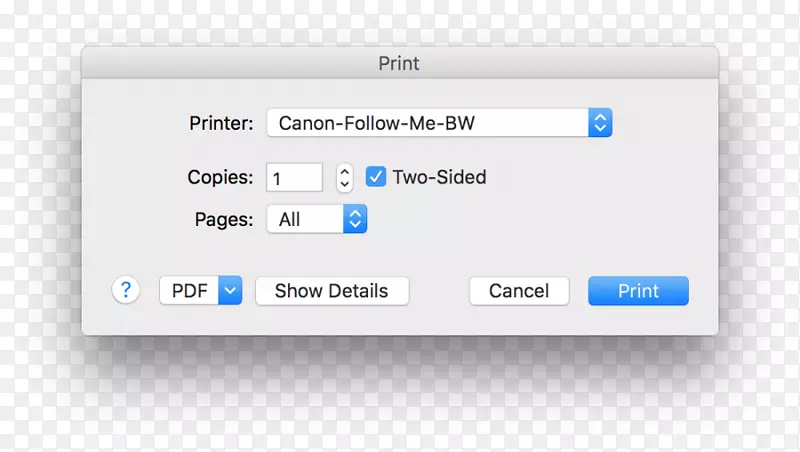Uncheck the Two-Sided checkbox
The width and height of the screenshot is (800, 452).
(x=376, y=177)
